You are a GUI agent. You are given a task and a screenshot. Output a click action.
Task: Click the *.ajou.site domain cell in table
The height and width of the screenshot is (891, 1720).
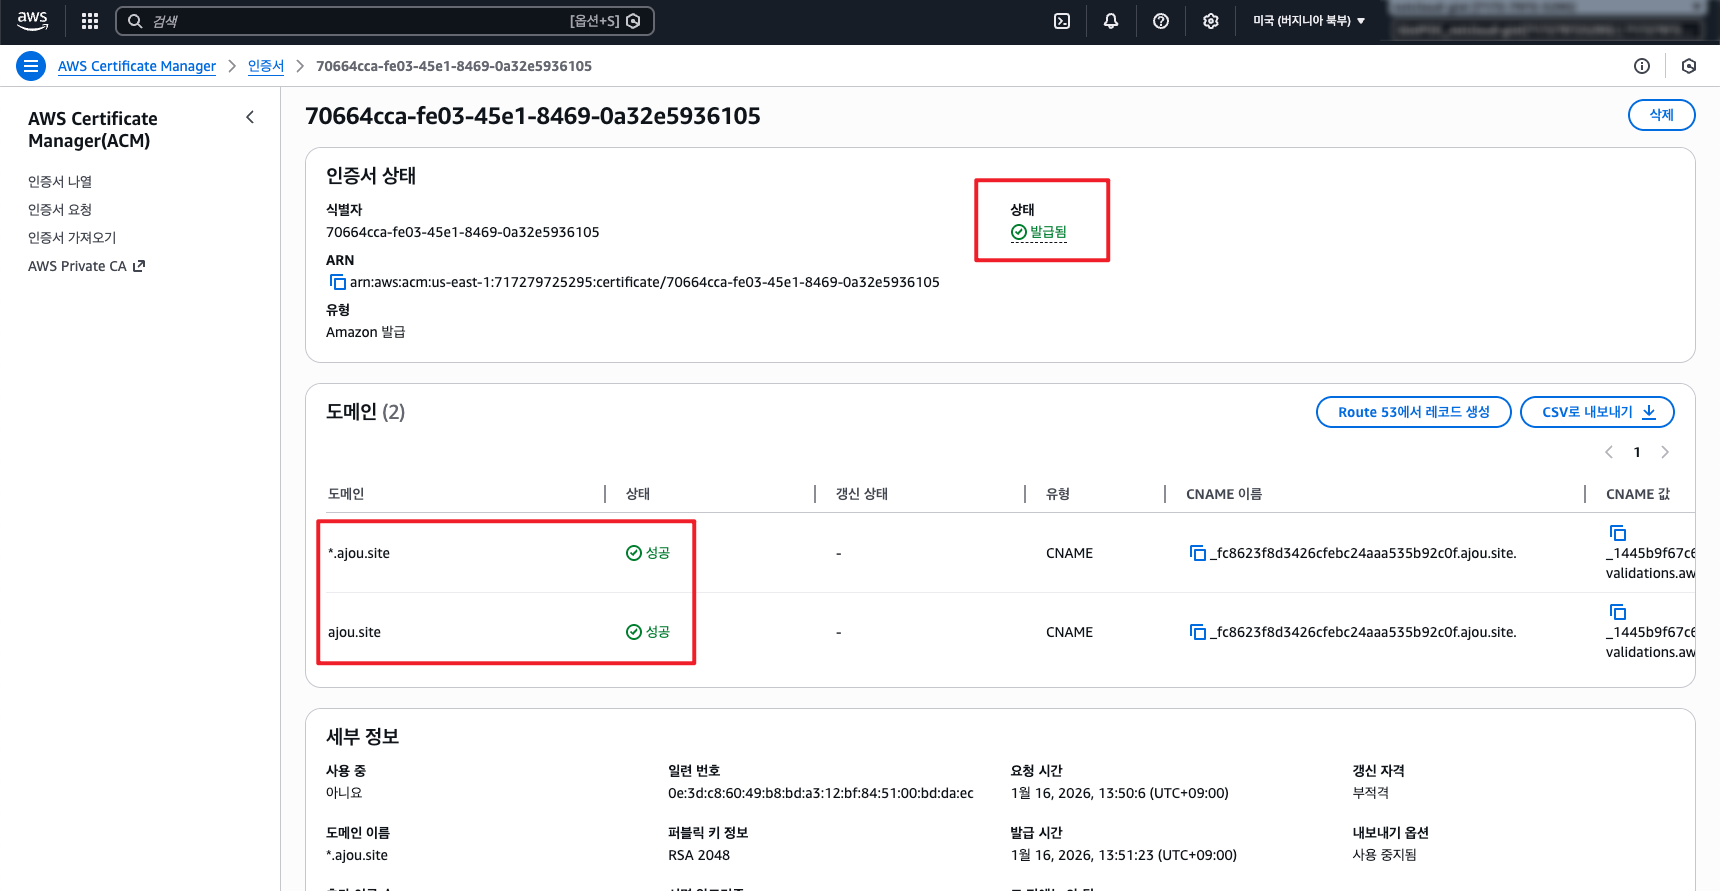359,553
